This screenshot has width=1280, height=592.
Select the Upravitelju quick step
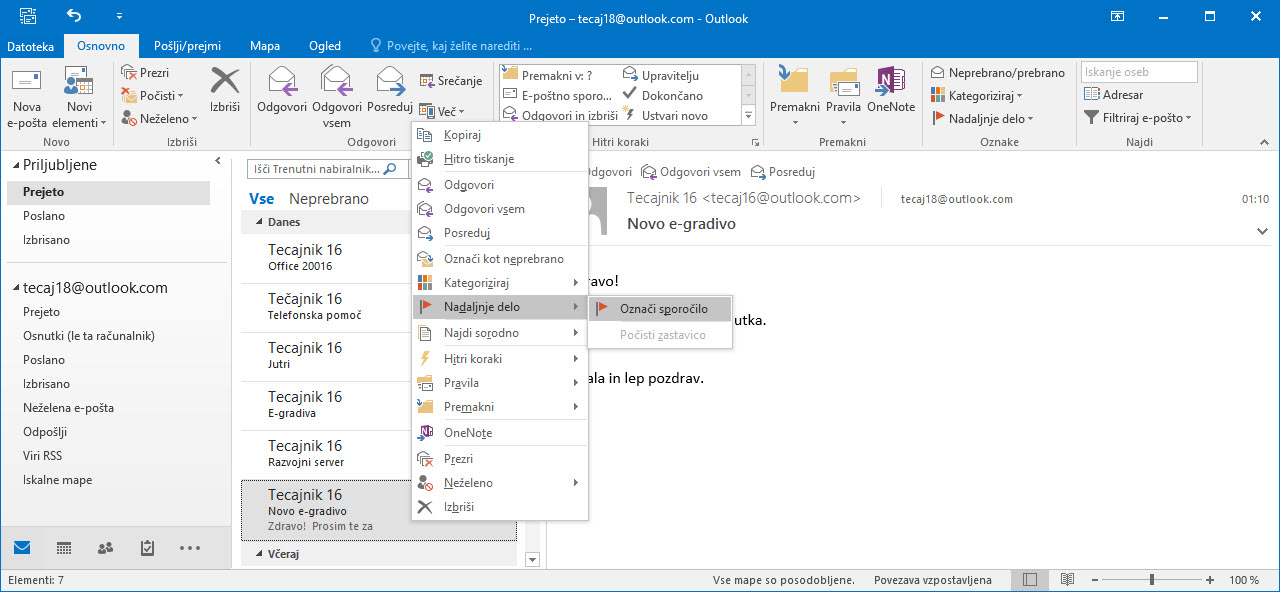[661, 75]
